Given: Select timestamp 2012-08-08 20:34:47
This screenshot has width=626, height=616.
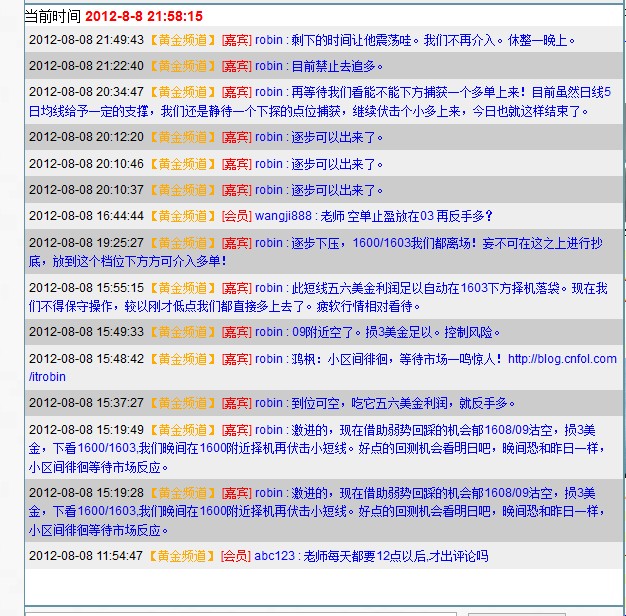Looking at the screenshot, I should click(86, 92).
